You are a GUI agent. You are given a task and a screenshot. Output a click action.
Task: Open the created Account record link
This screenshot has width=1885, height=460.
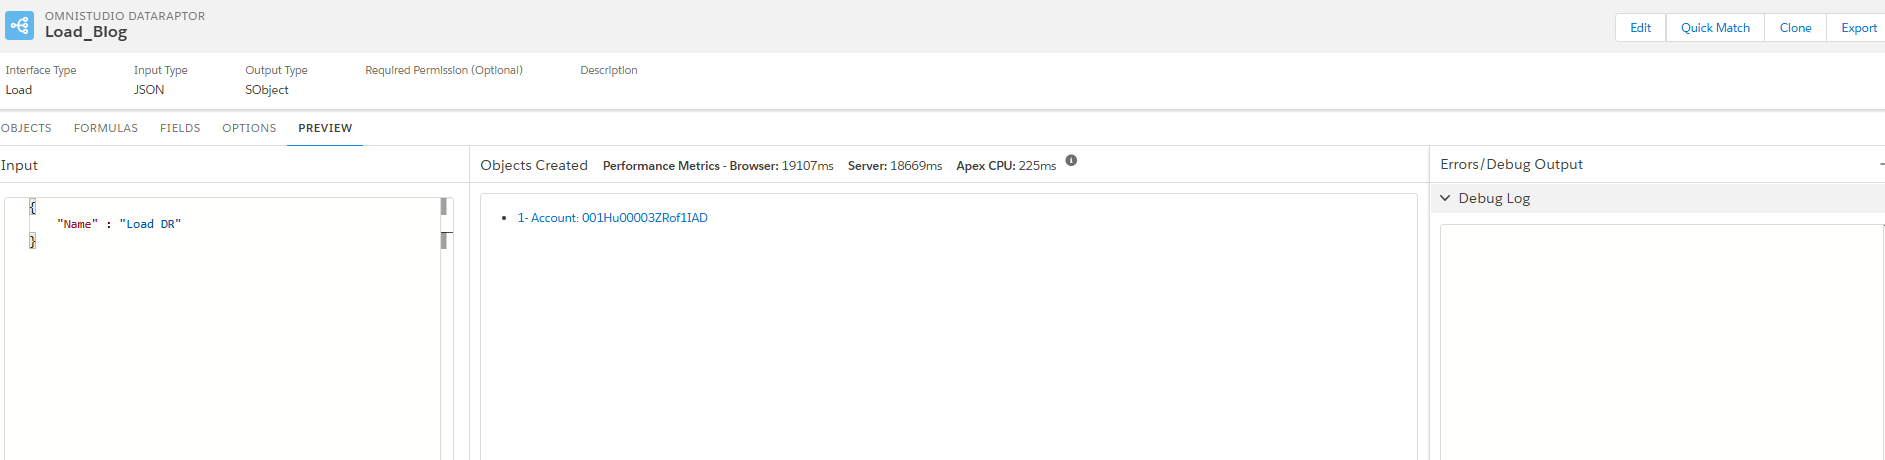tap(612, 218)
